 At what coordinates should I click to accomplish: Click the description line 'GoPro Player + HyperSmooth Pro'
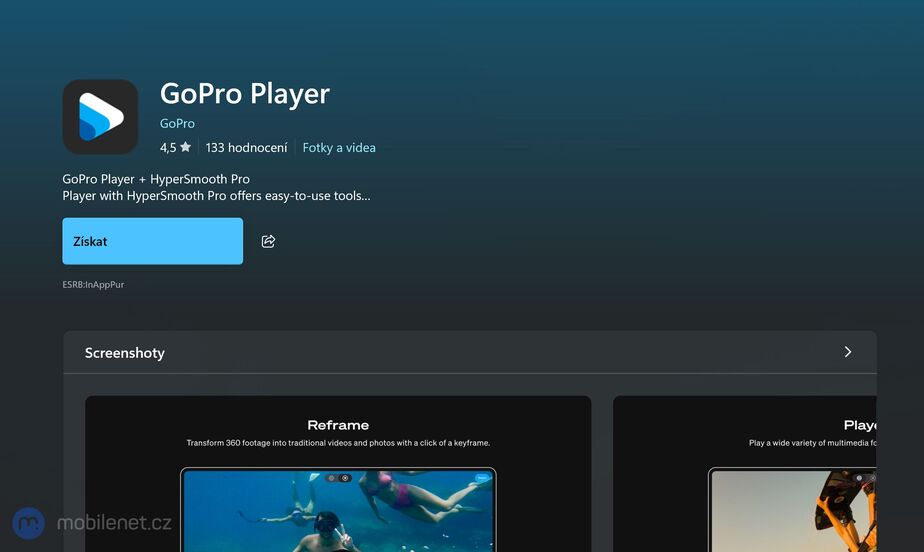pos(156,179)
